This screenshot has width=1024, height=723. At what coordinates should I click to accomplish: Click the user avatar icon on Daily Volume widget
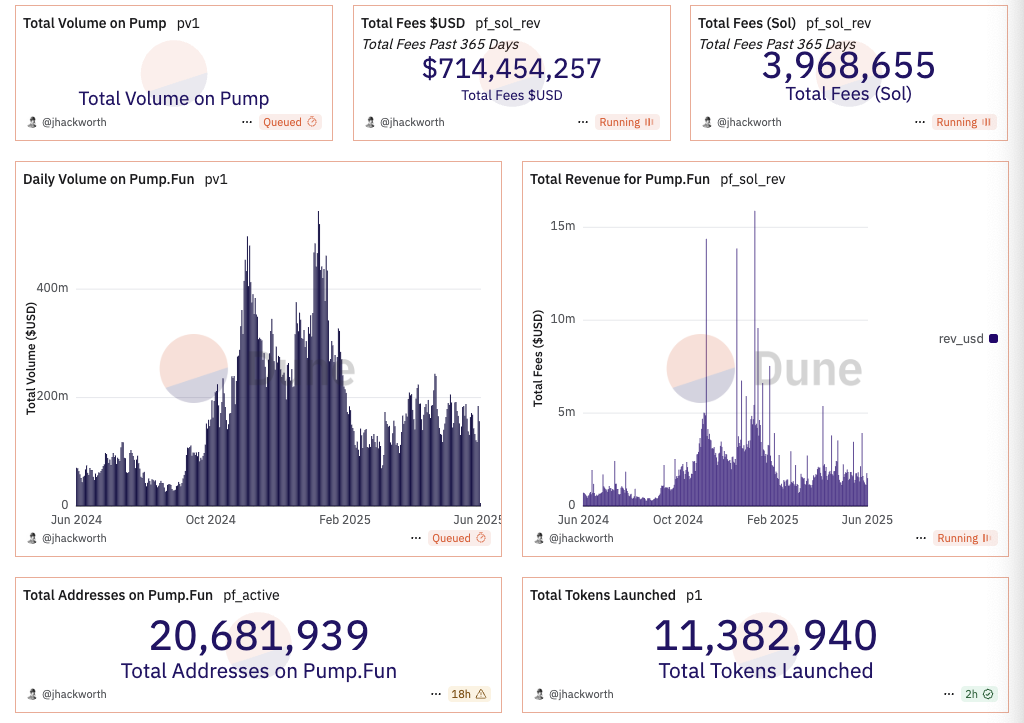(x=31, y=538)
